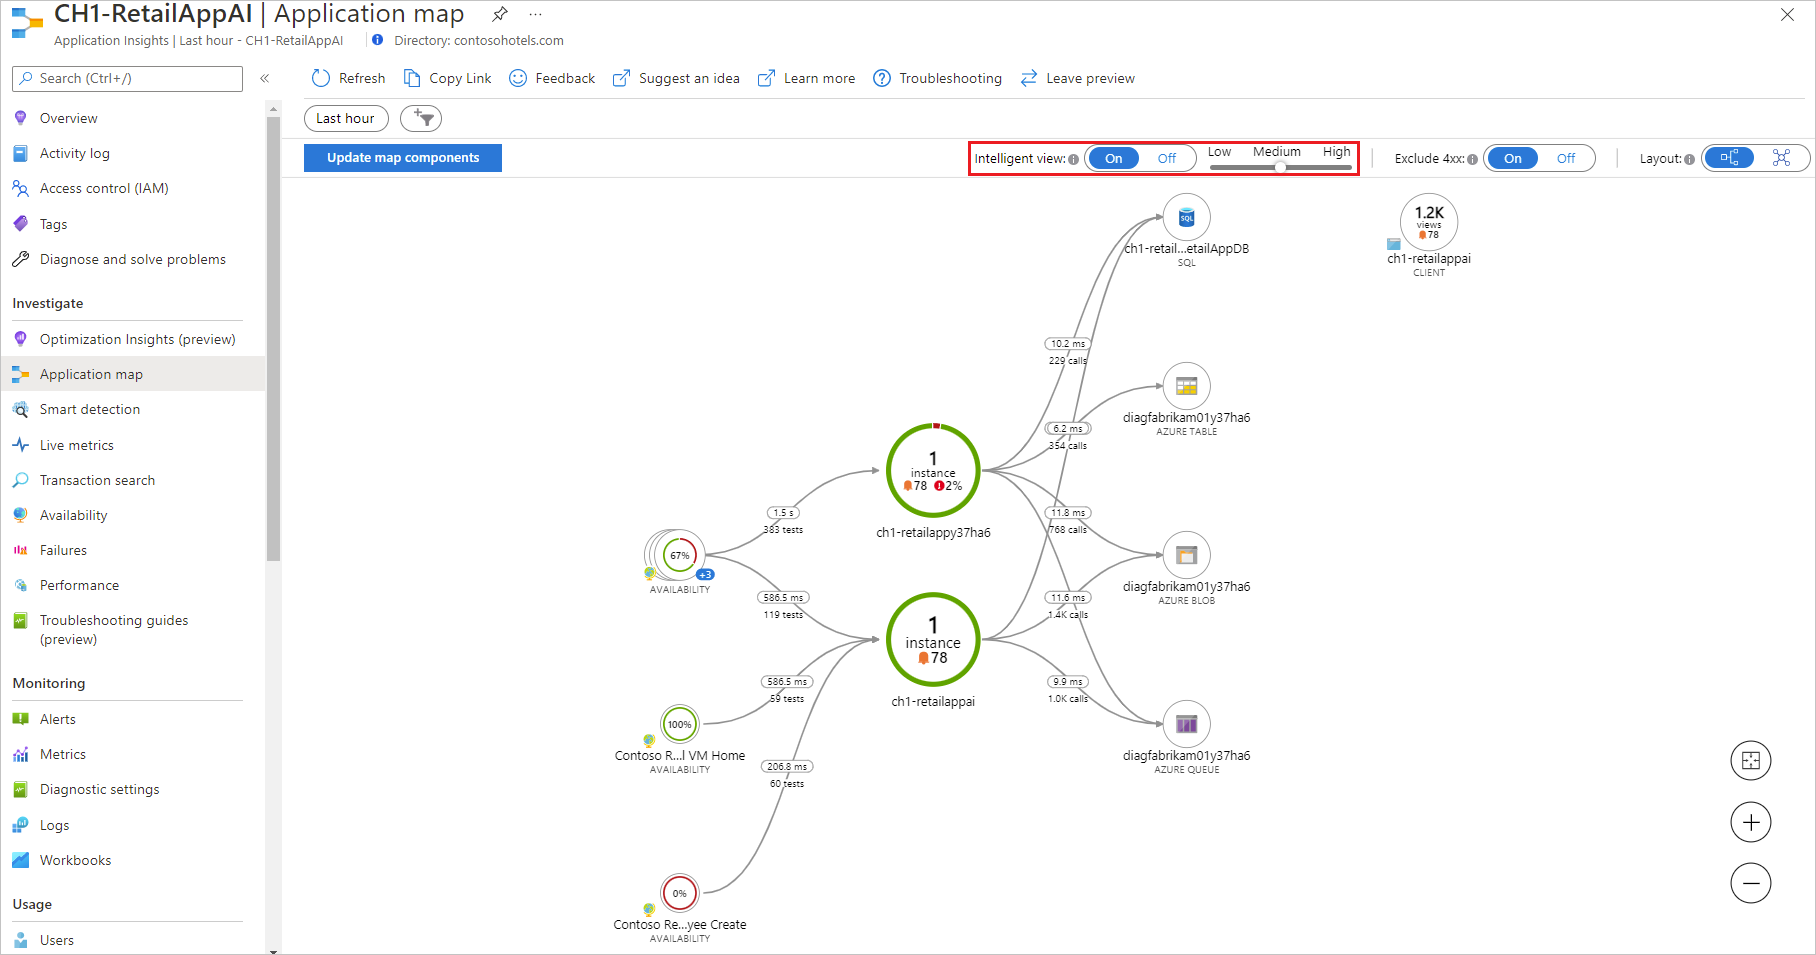Select the ch1-retailappai instance node

933,640
